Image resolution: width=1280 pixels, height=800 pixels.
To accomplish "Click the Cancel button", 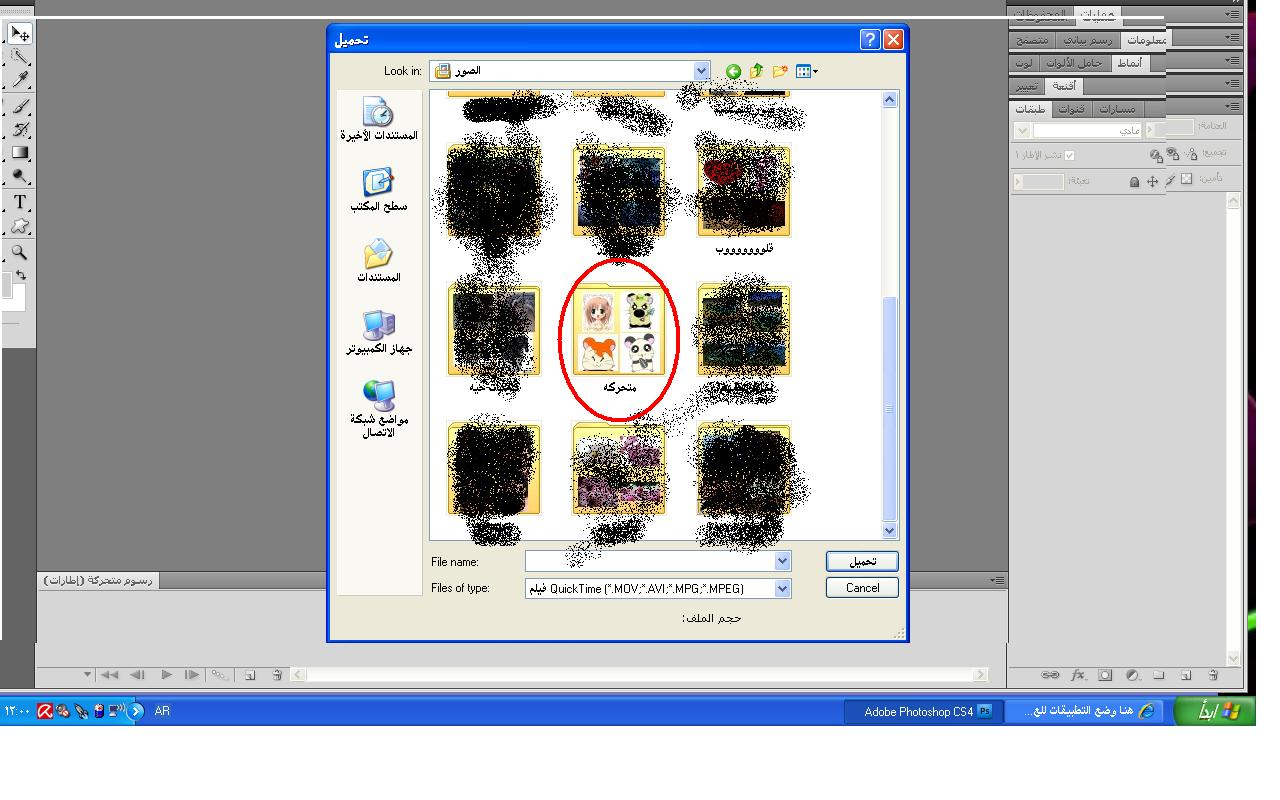I will click(862, 588).
